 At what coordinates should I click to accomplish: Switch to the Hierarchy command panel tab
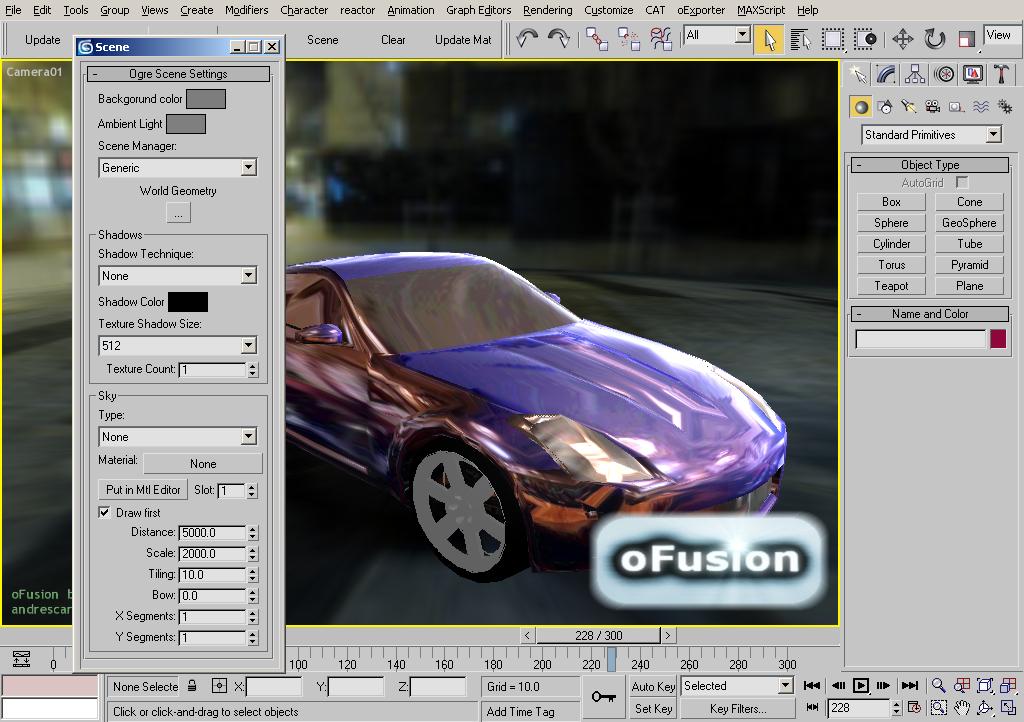click(x=915, y=74)
